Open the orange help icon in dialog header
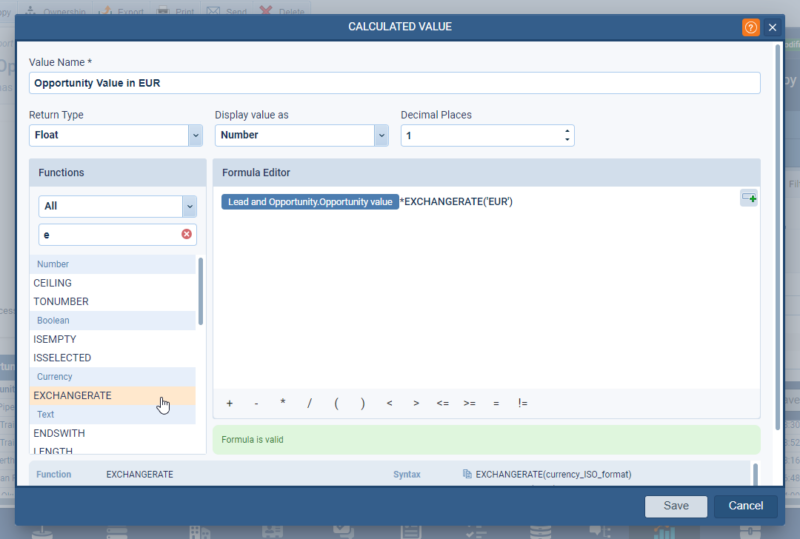 (751, 27)
